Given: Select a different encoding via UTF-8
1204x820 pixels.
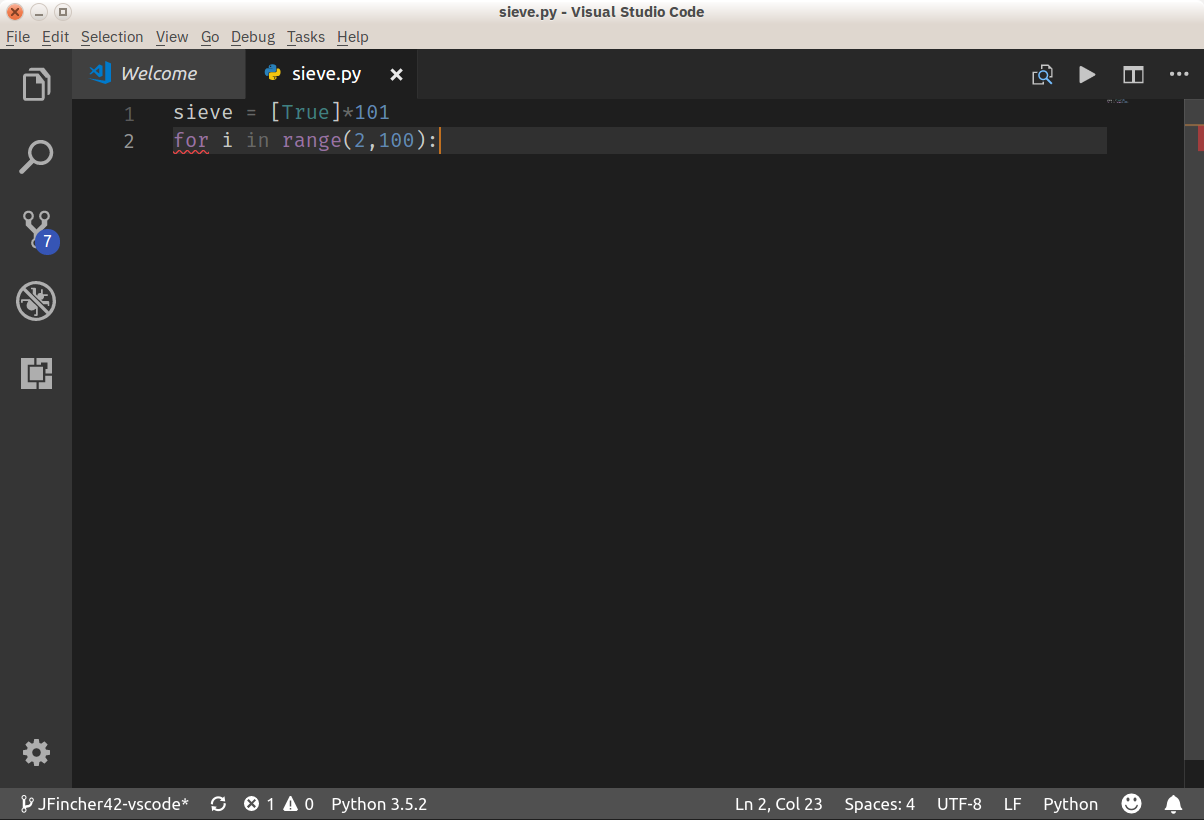Looking at the screenshot, I should tap(959, 803).
